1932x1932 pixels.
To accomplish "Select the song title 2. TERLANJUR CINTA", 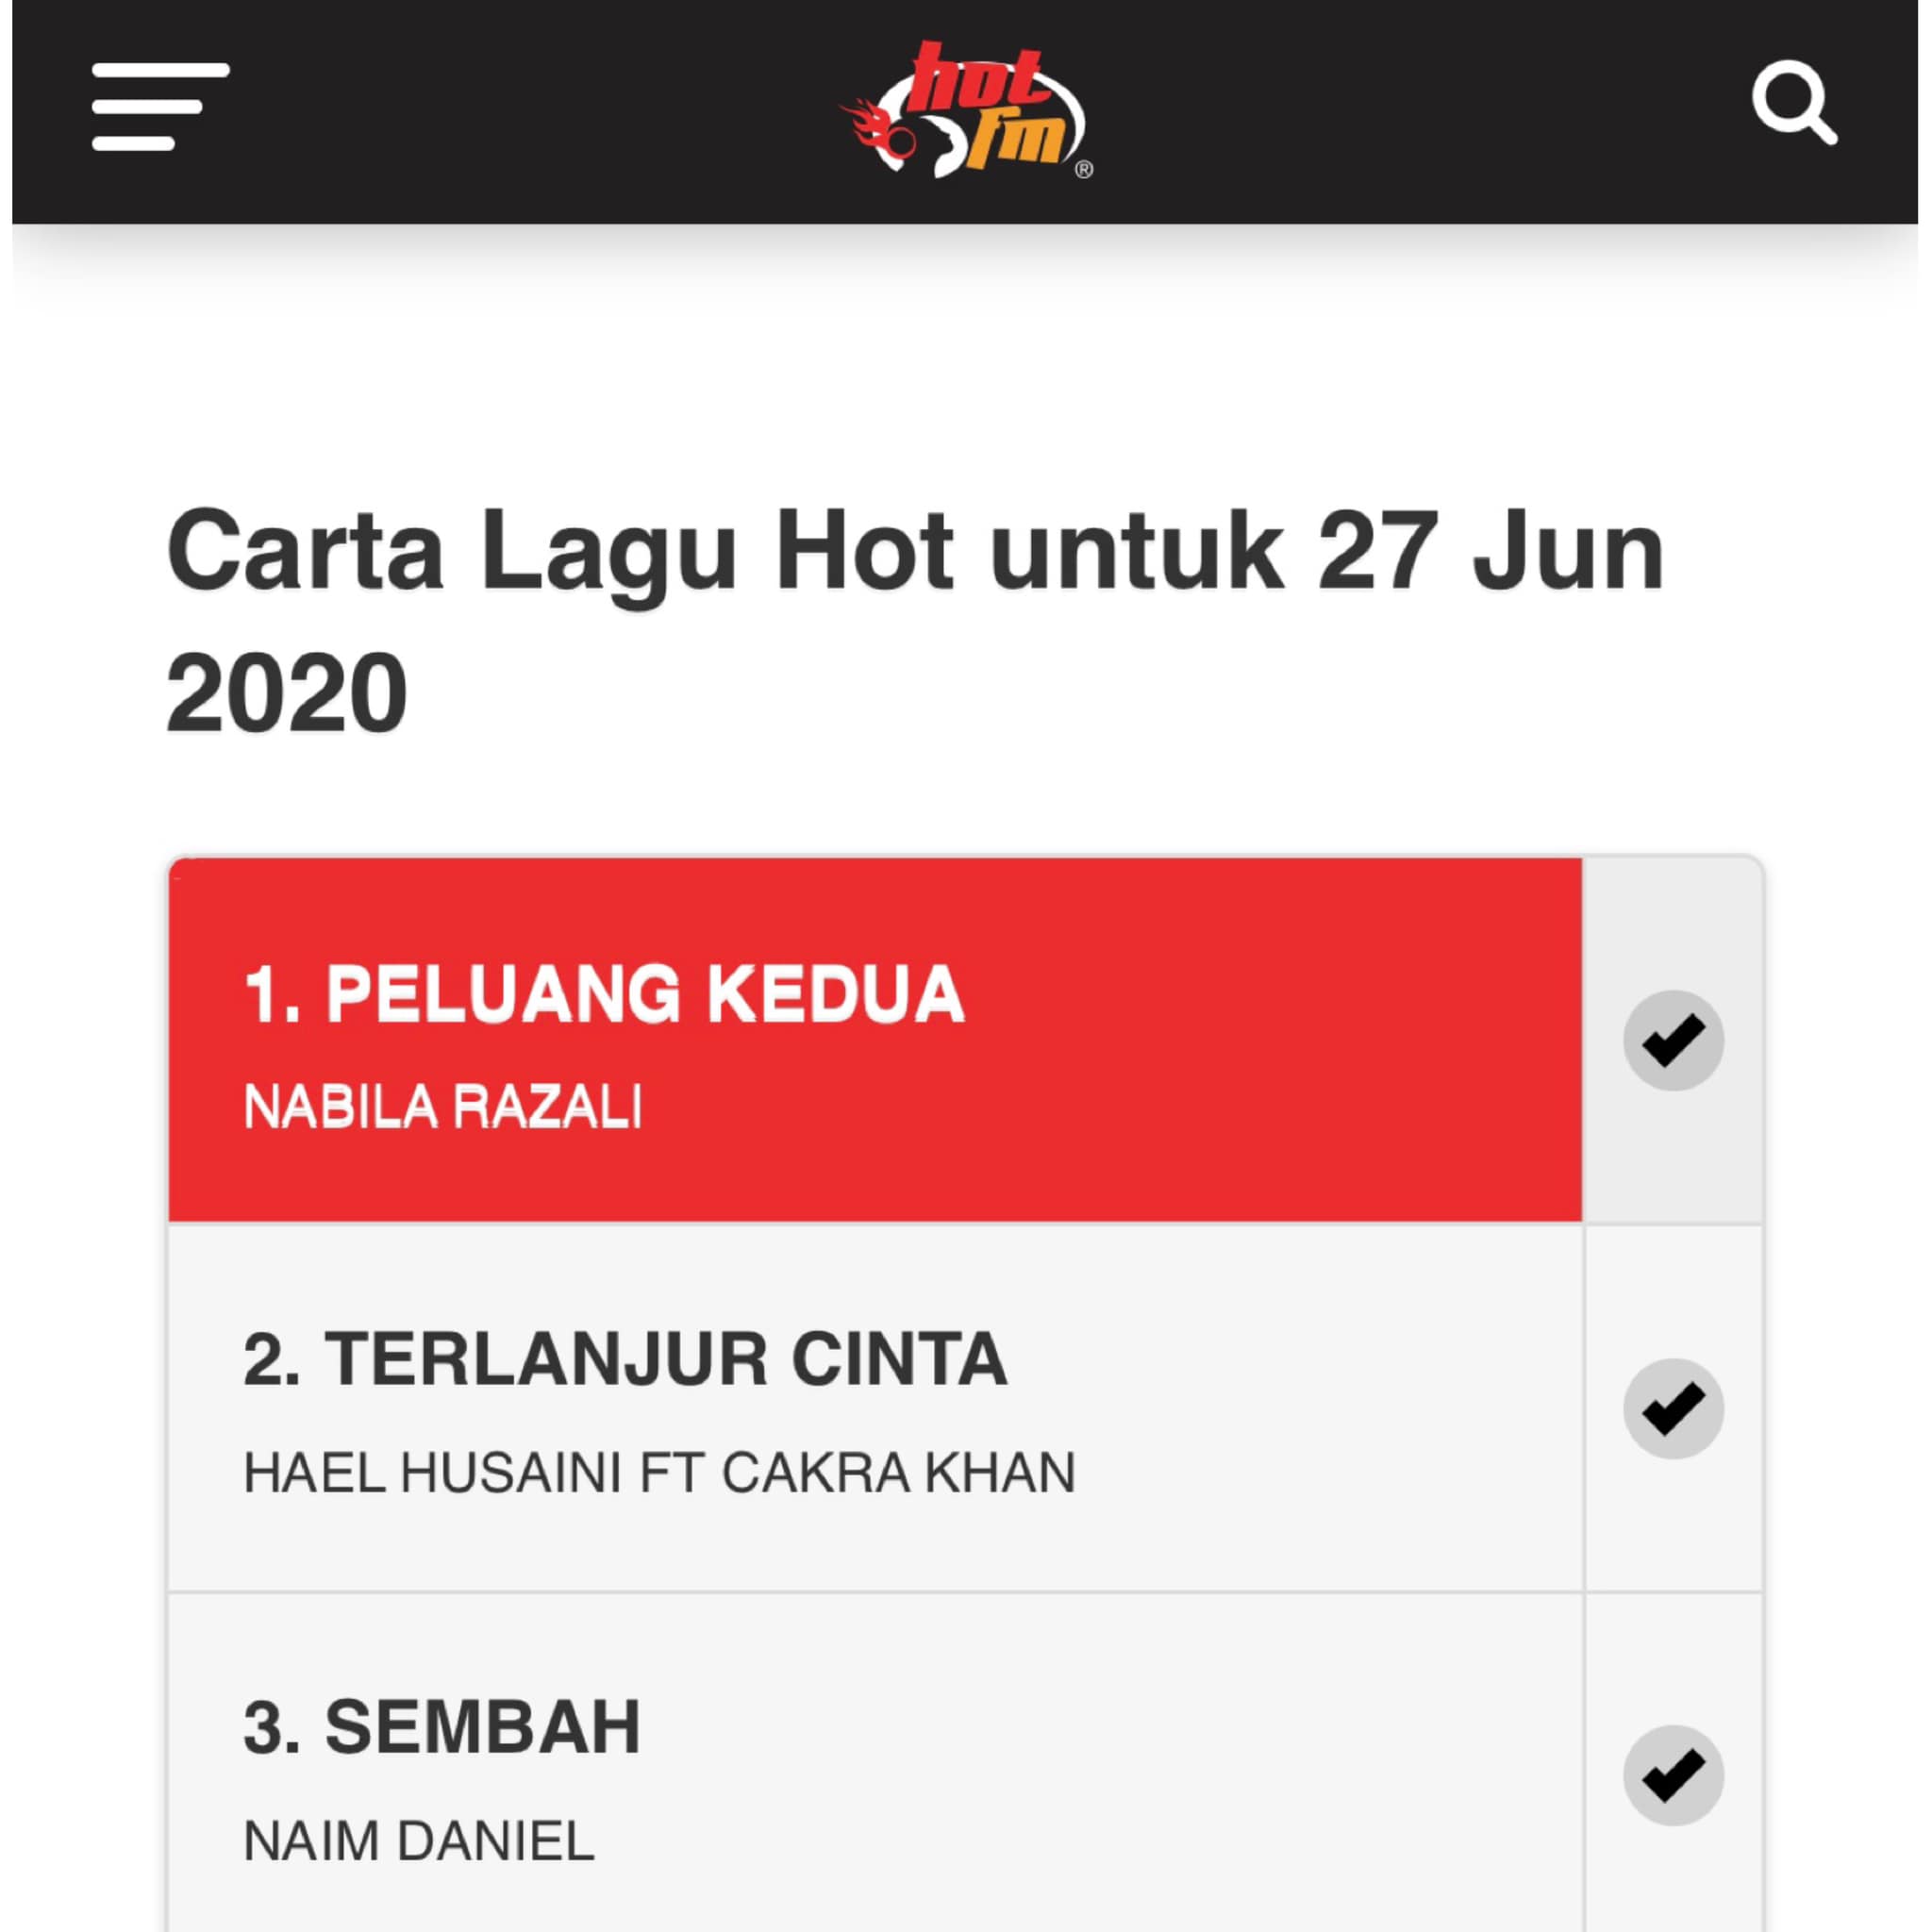I will tap(625, 1360).
